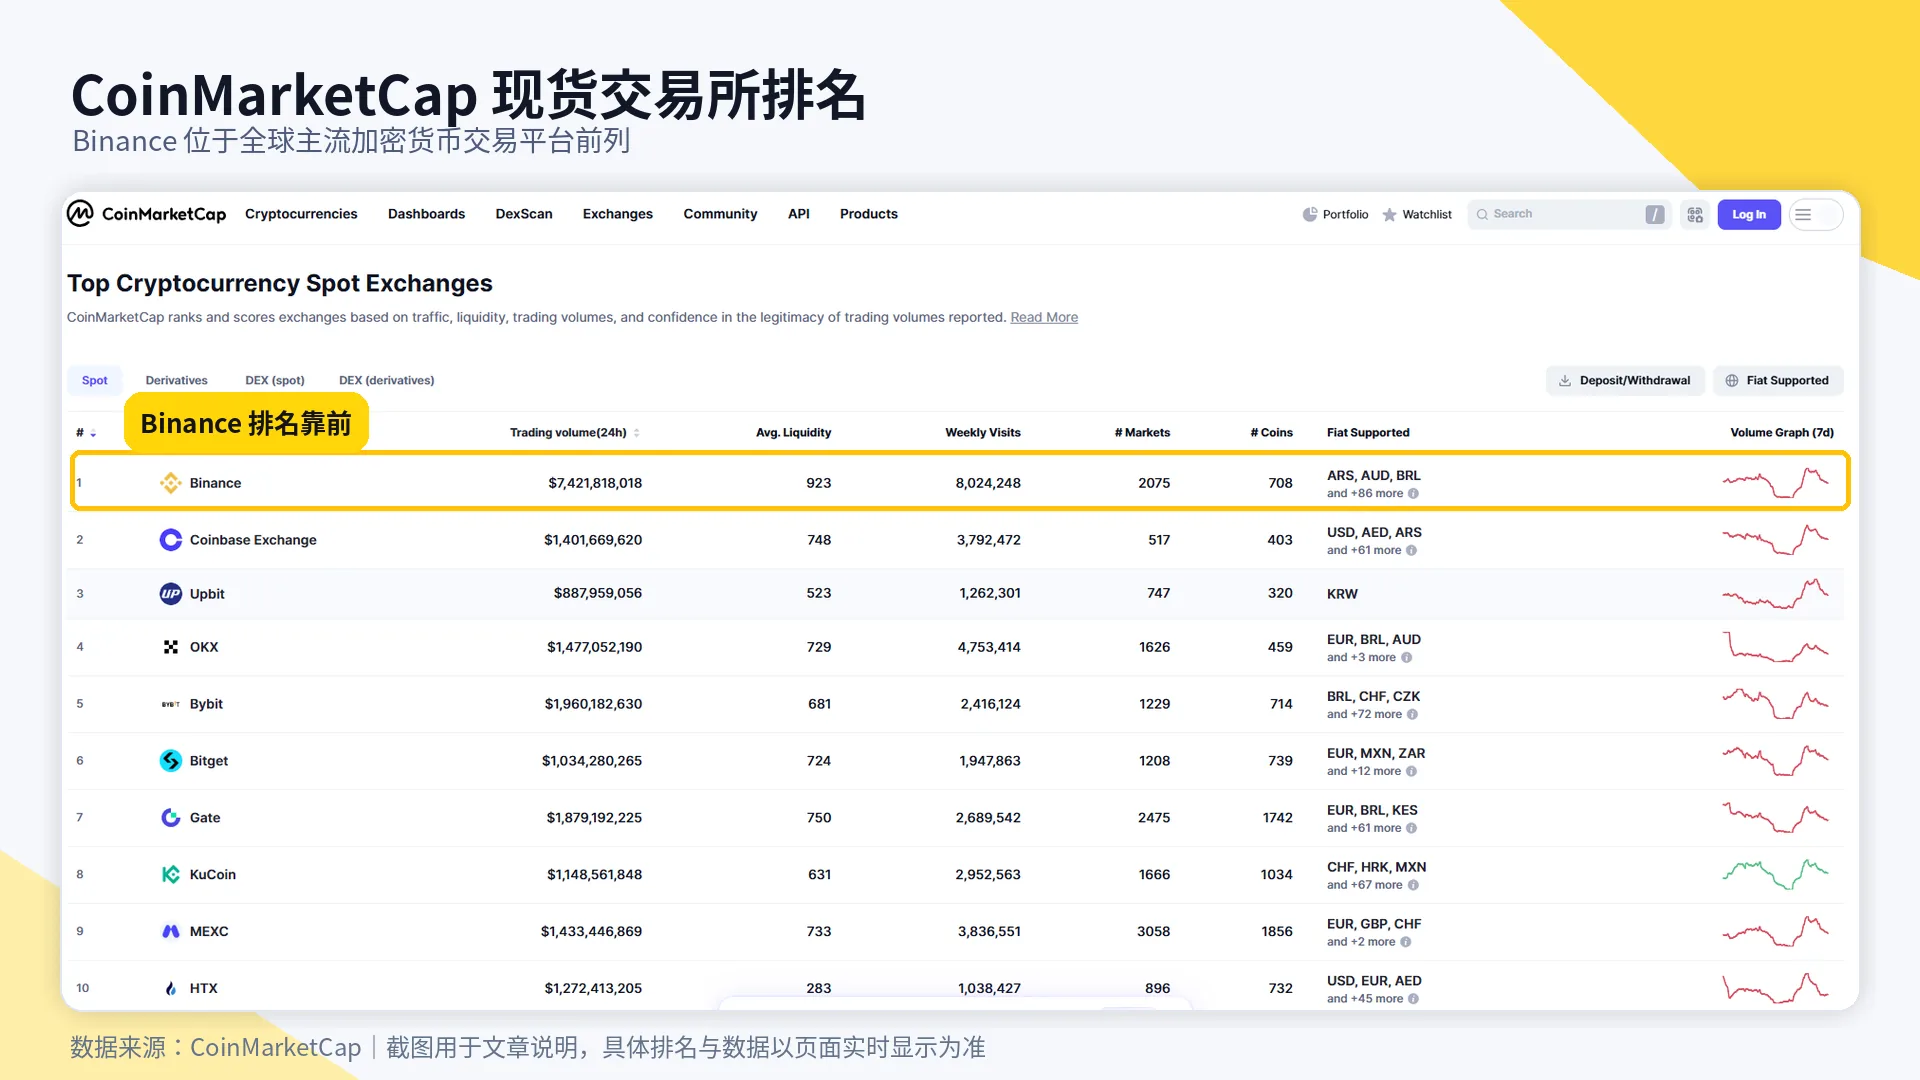Click info icon beside 'and +45 more'
The width and height of the screenshot is (1920, 1080).
pos(1413,999)
